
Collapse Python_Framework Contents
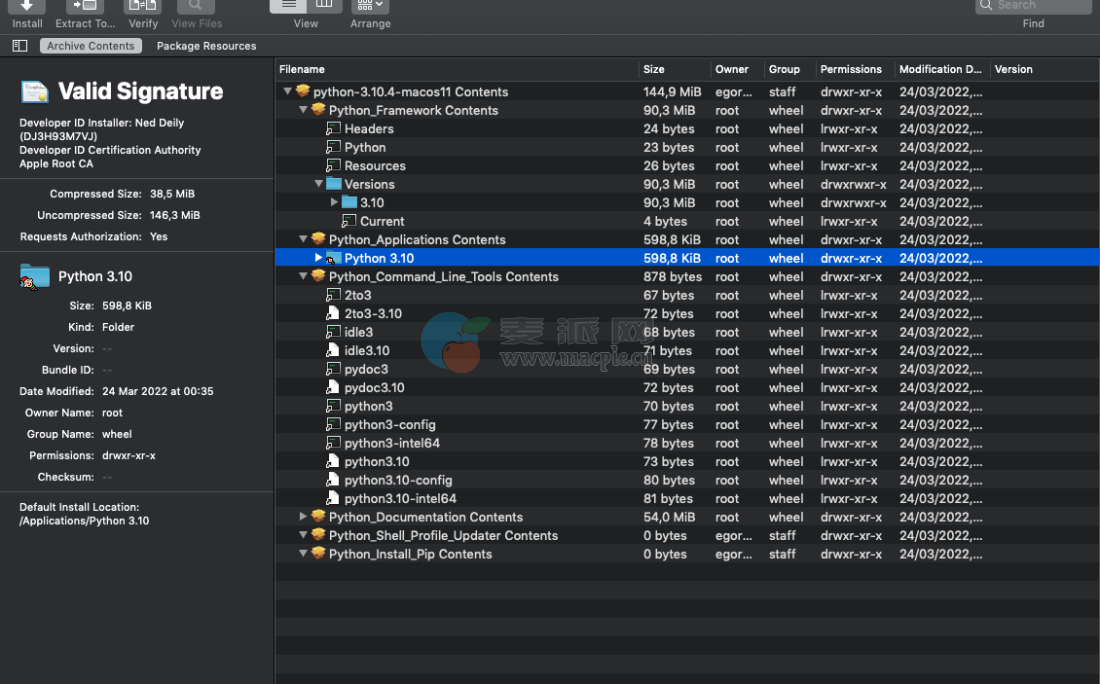point(303,110)
